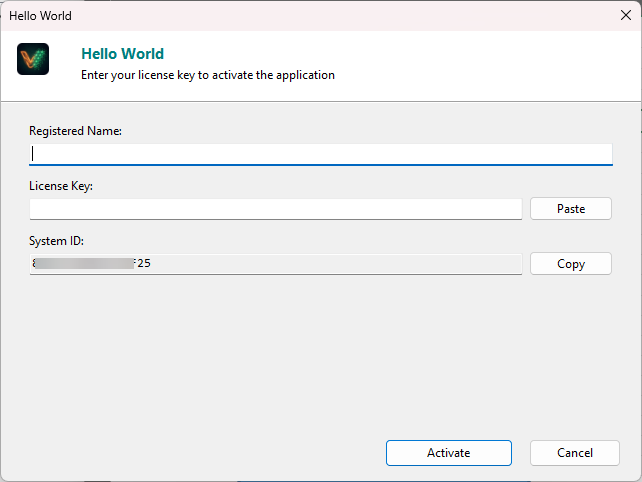Click the blurred portion of the System ID
This screenshot has width=642, height=482.
point(85,264)
